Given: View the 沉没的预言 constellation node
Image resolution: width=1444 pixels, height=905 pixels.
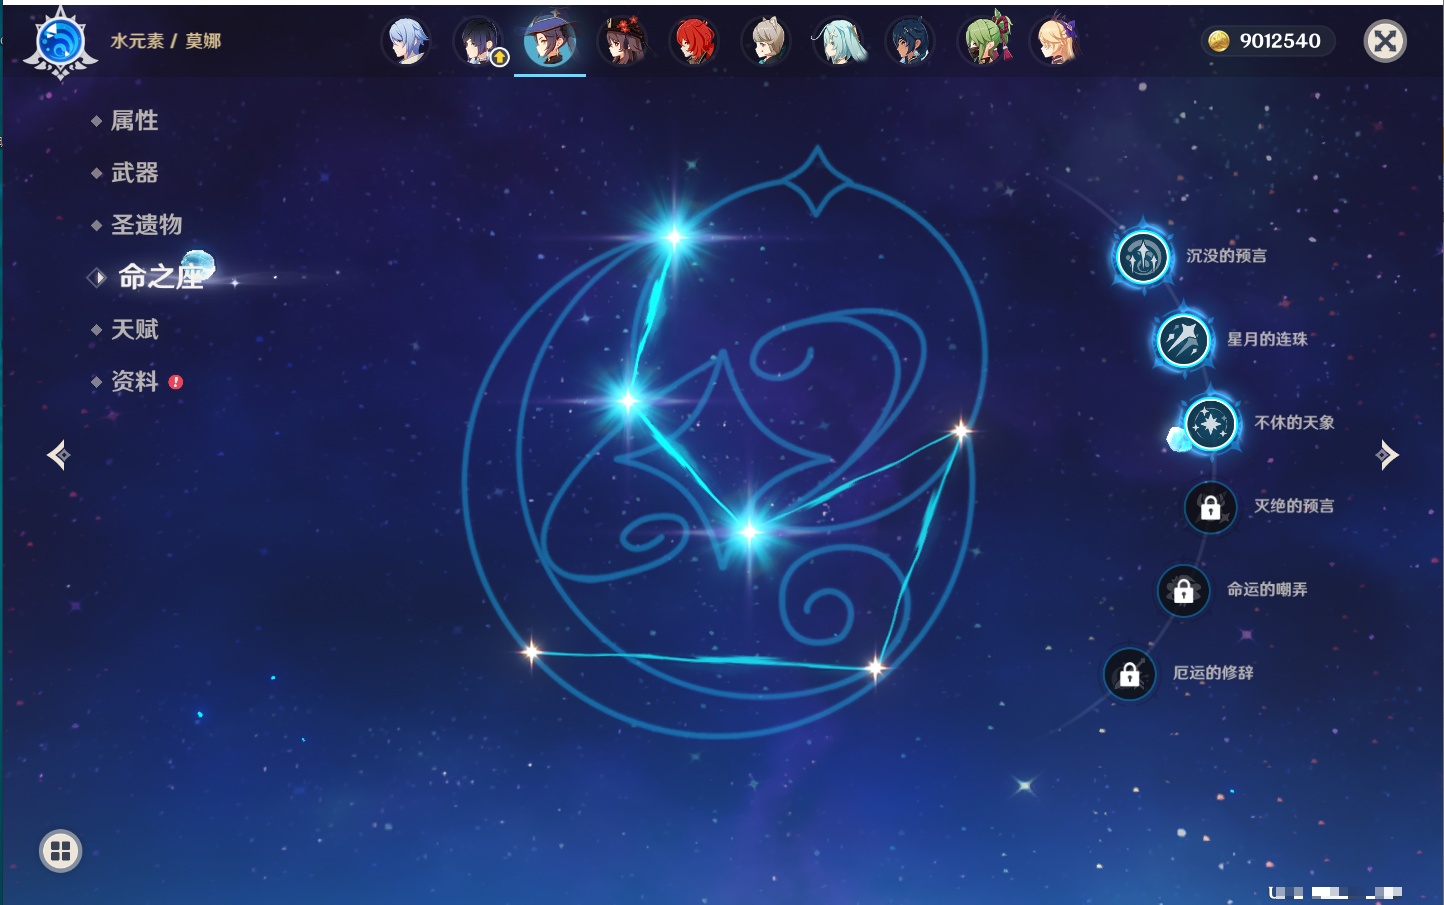Looking at the screenshot, I should tap(1142, 257).
